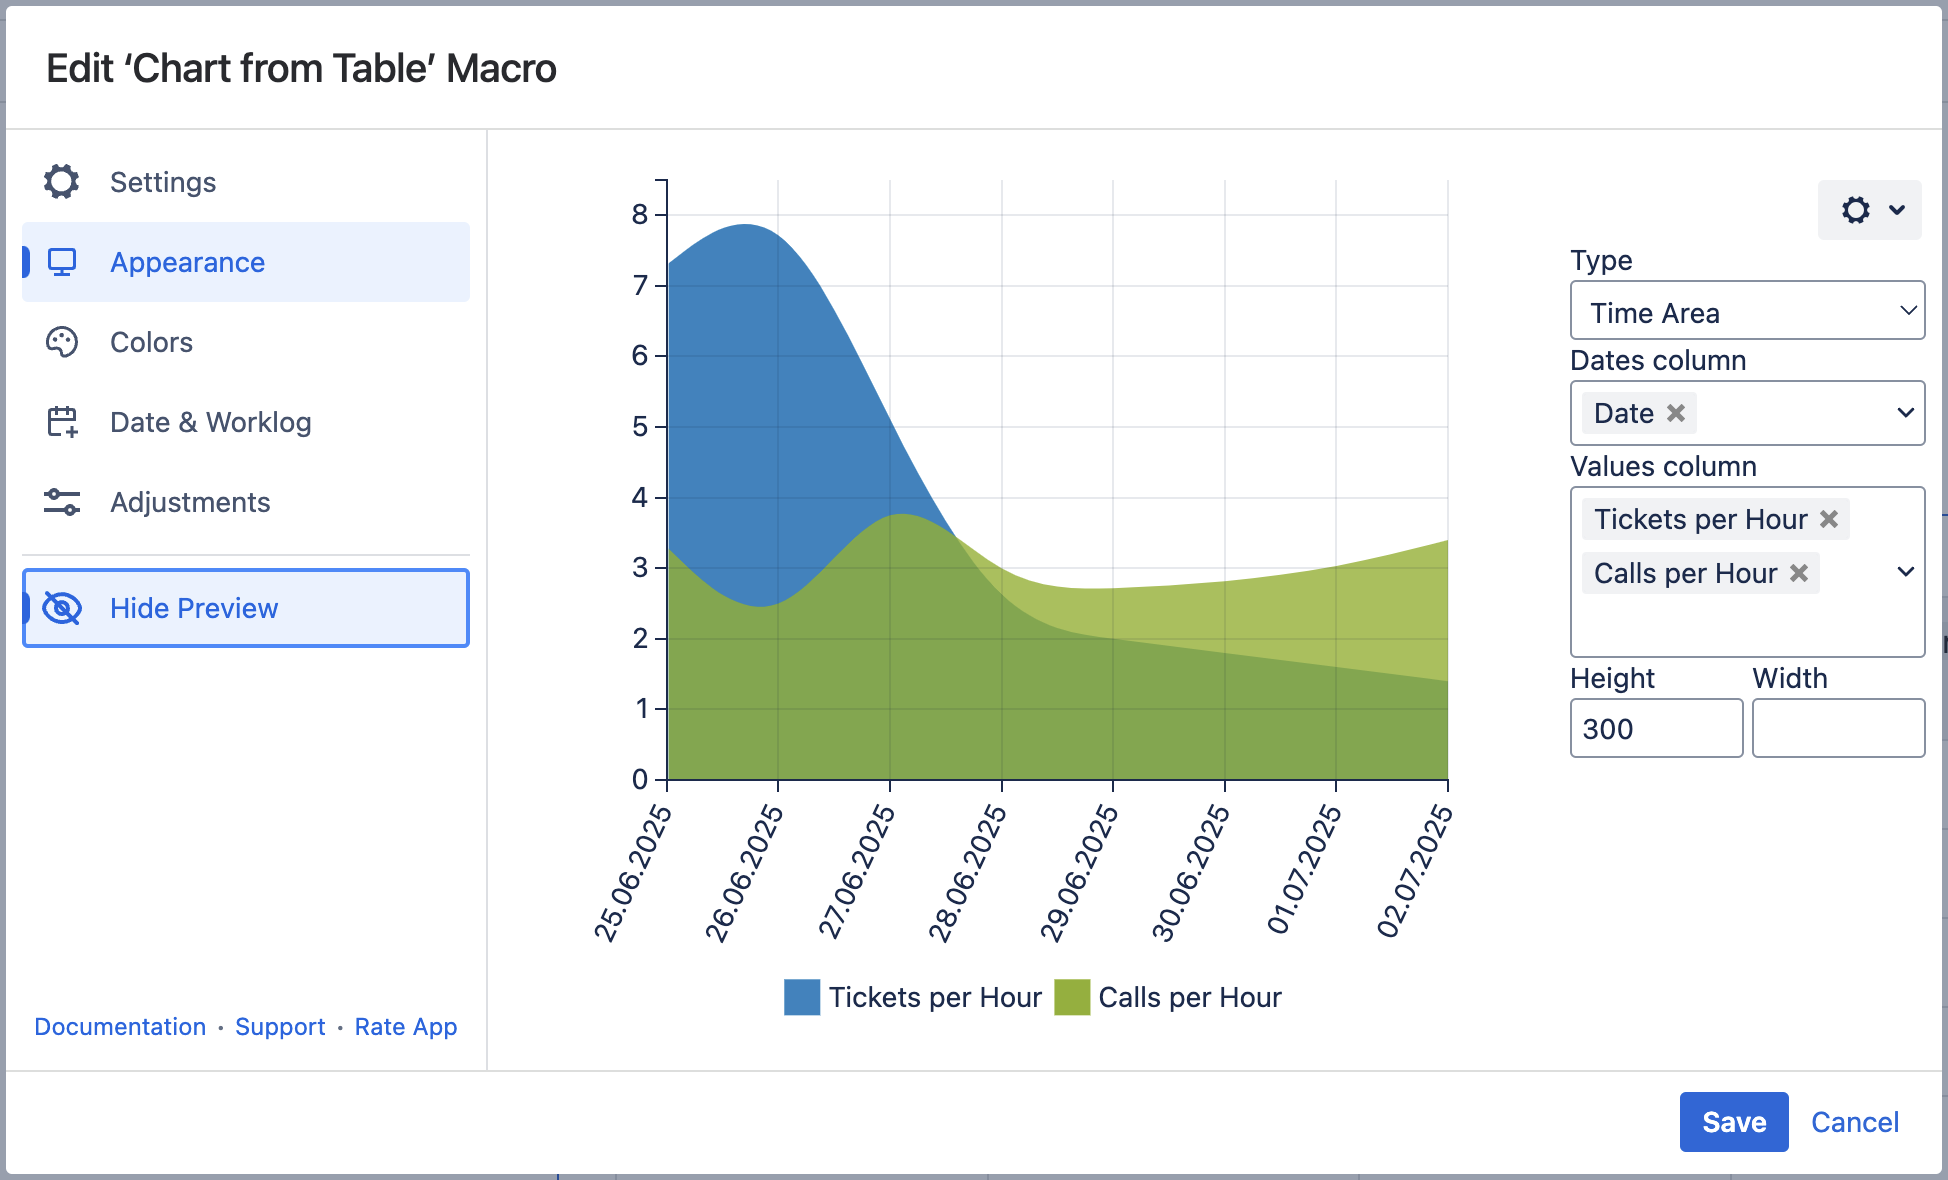This screenshot has width=1948, height=1180.
Task: Click into the Width input field
Action: tap(1838, 728)
